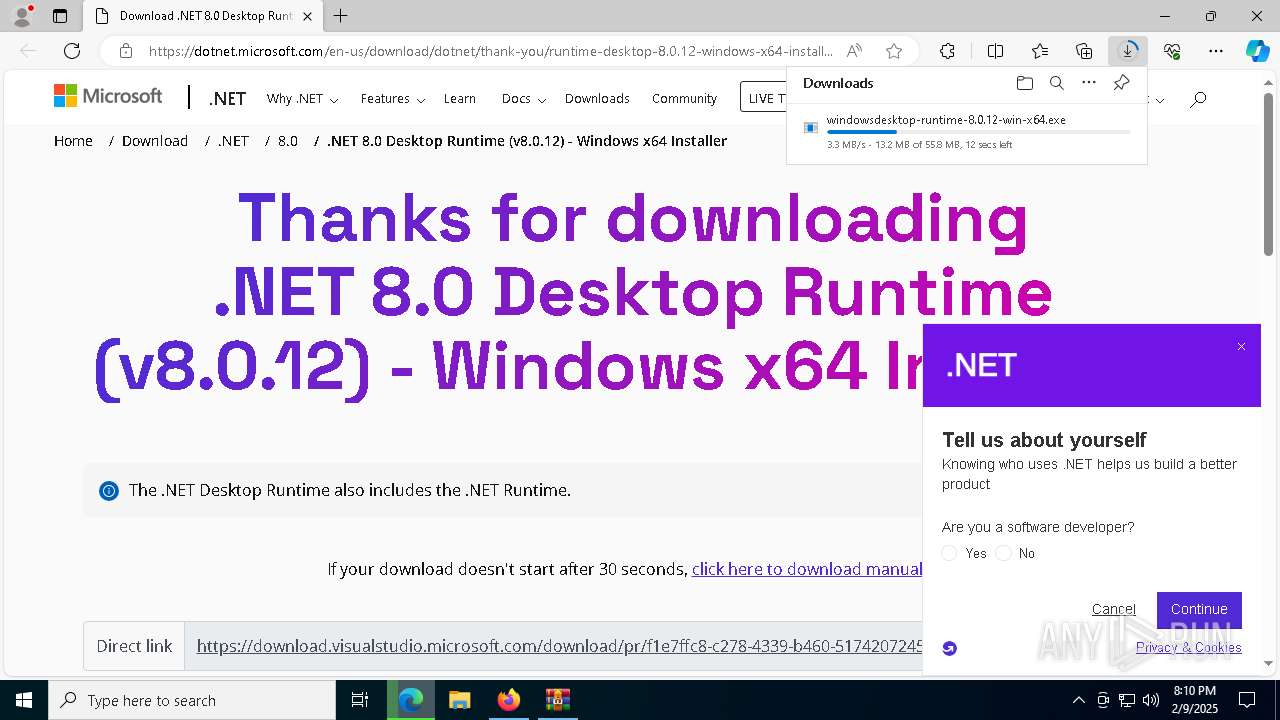Click here to download manually link

click(807, 569)
